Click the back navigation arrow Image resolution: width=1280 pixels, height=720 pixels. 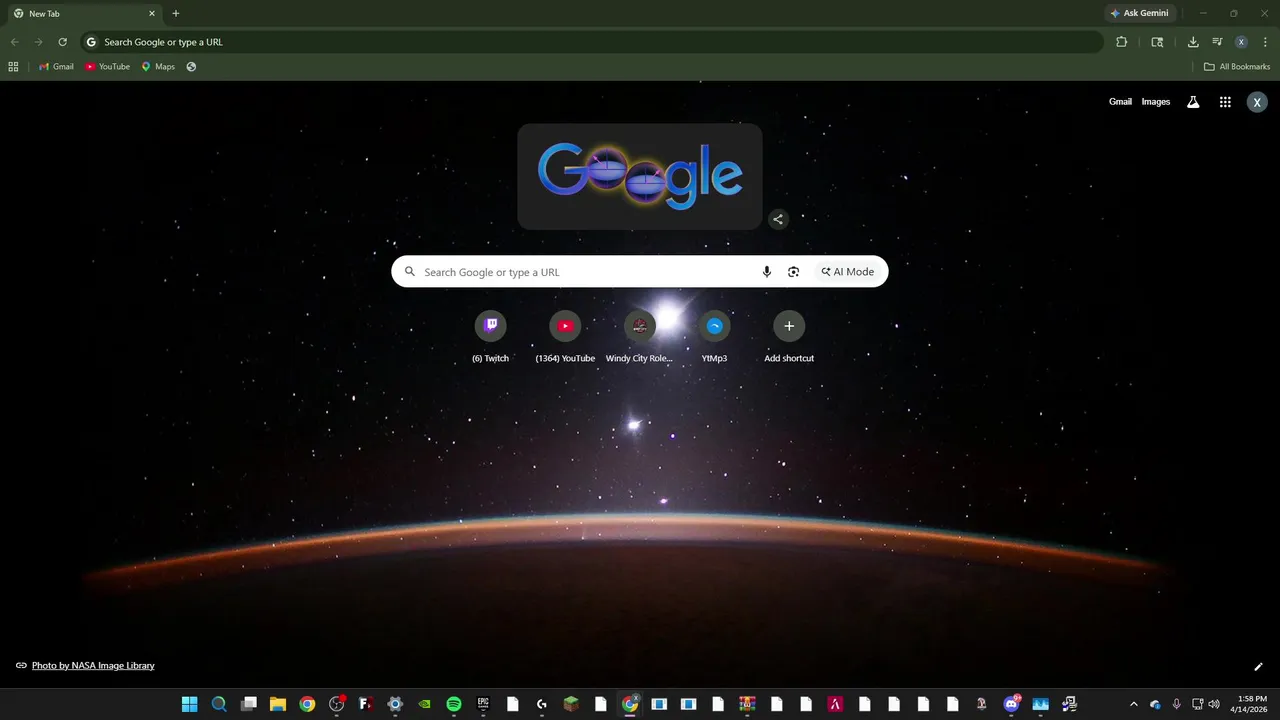tap(14, 42)
